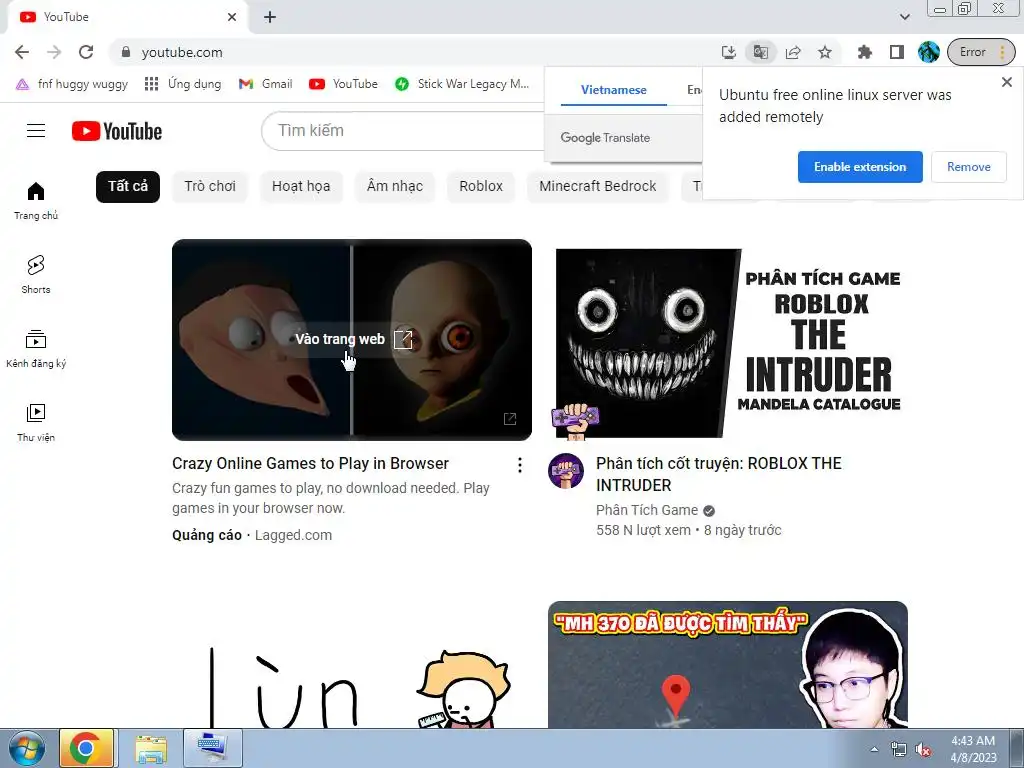Bookmark this page with star icon

click(x=825, y=52)
